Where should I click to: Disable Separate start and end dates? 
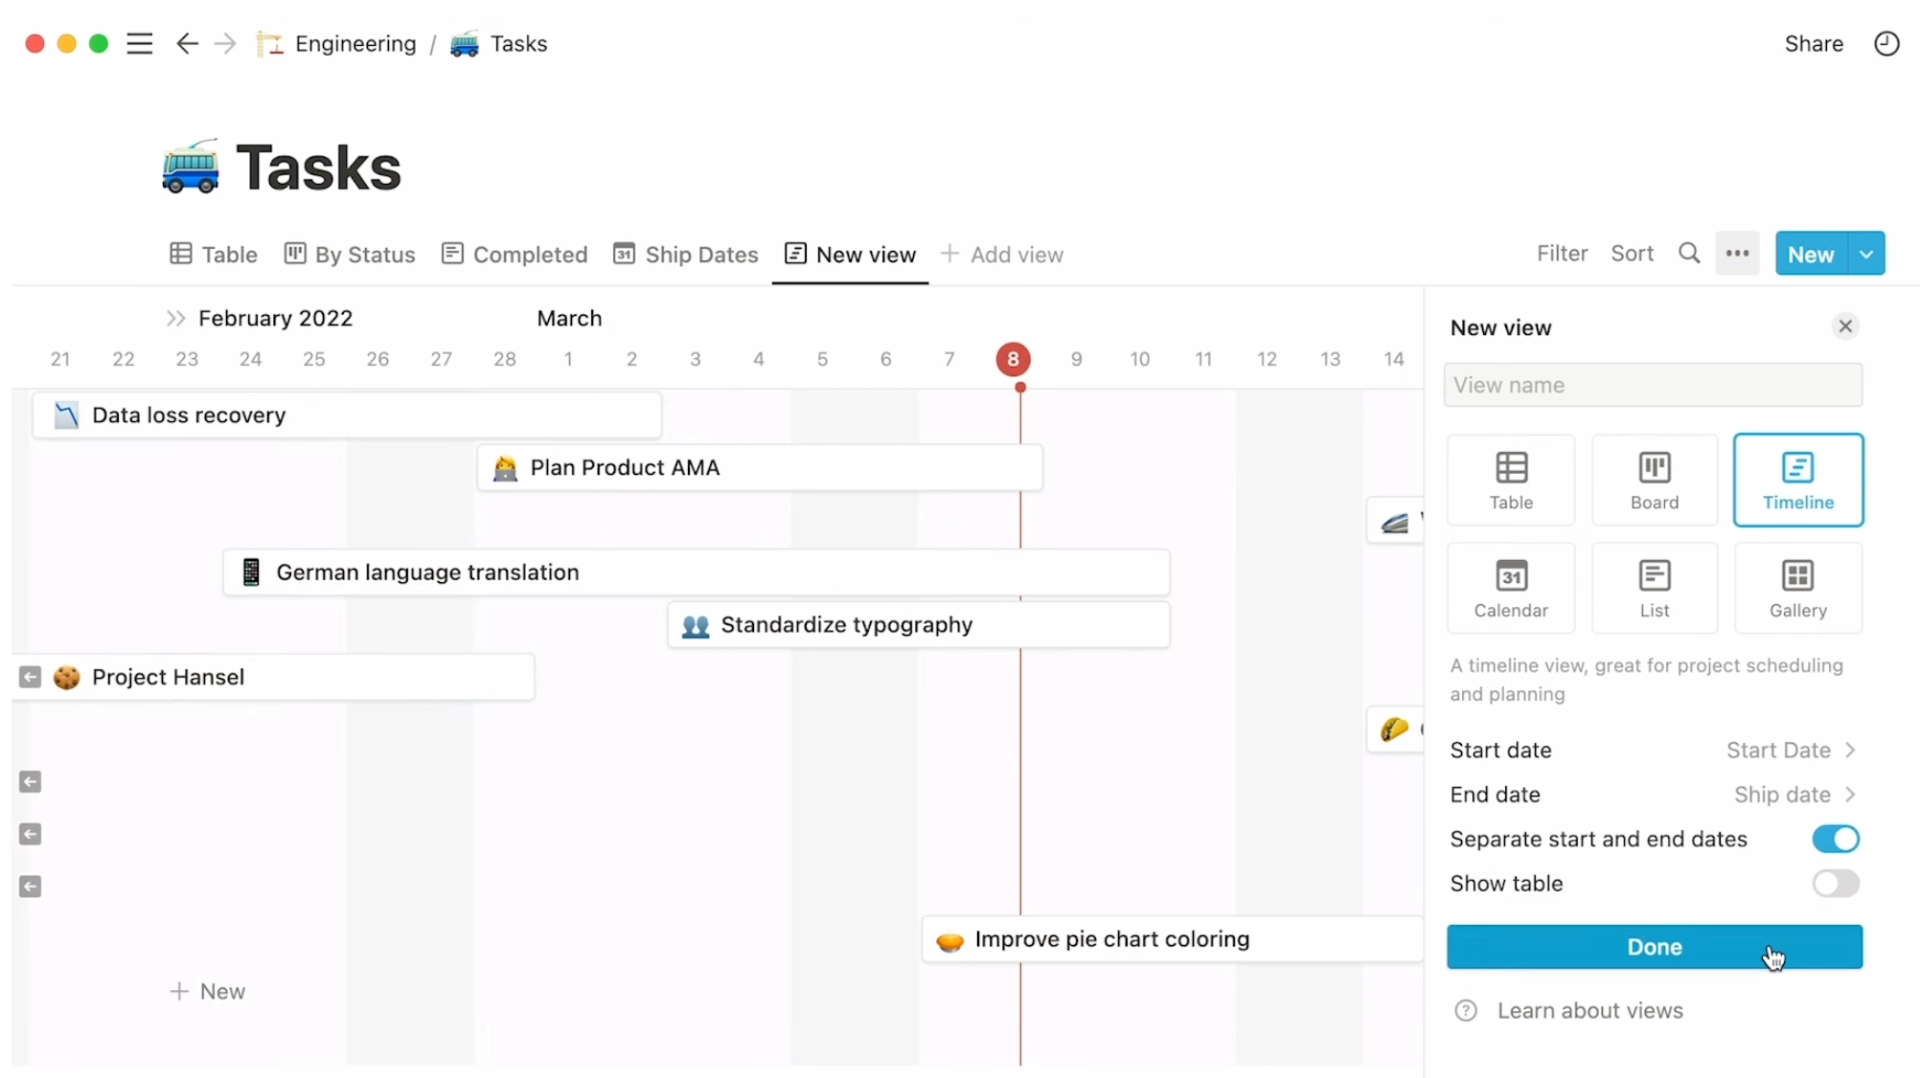[1835, 839]
